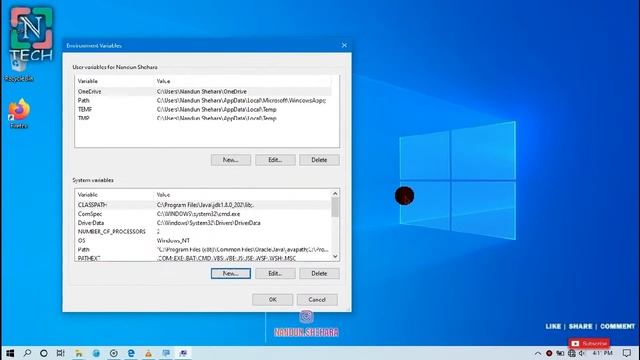Click the System variables scrollbar thumb

pyautogui.click(x=335, y=207)
